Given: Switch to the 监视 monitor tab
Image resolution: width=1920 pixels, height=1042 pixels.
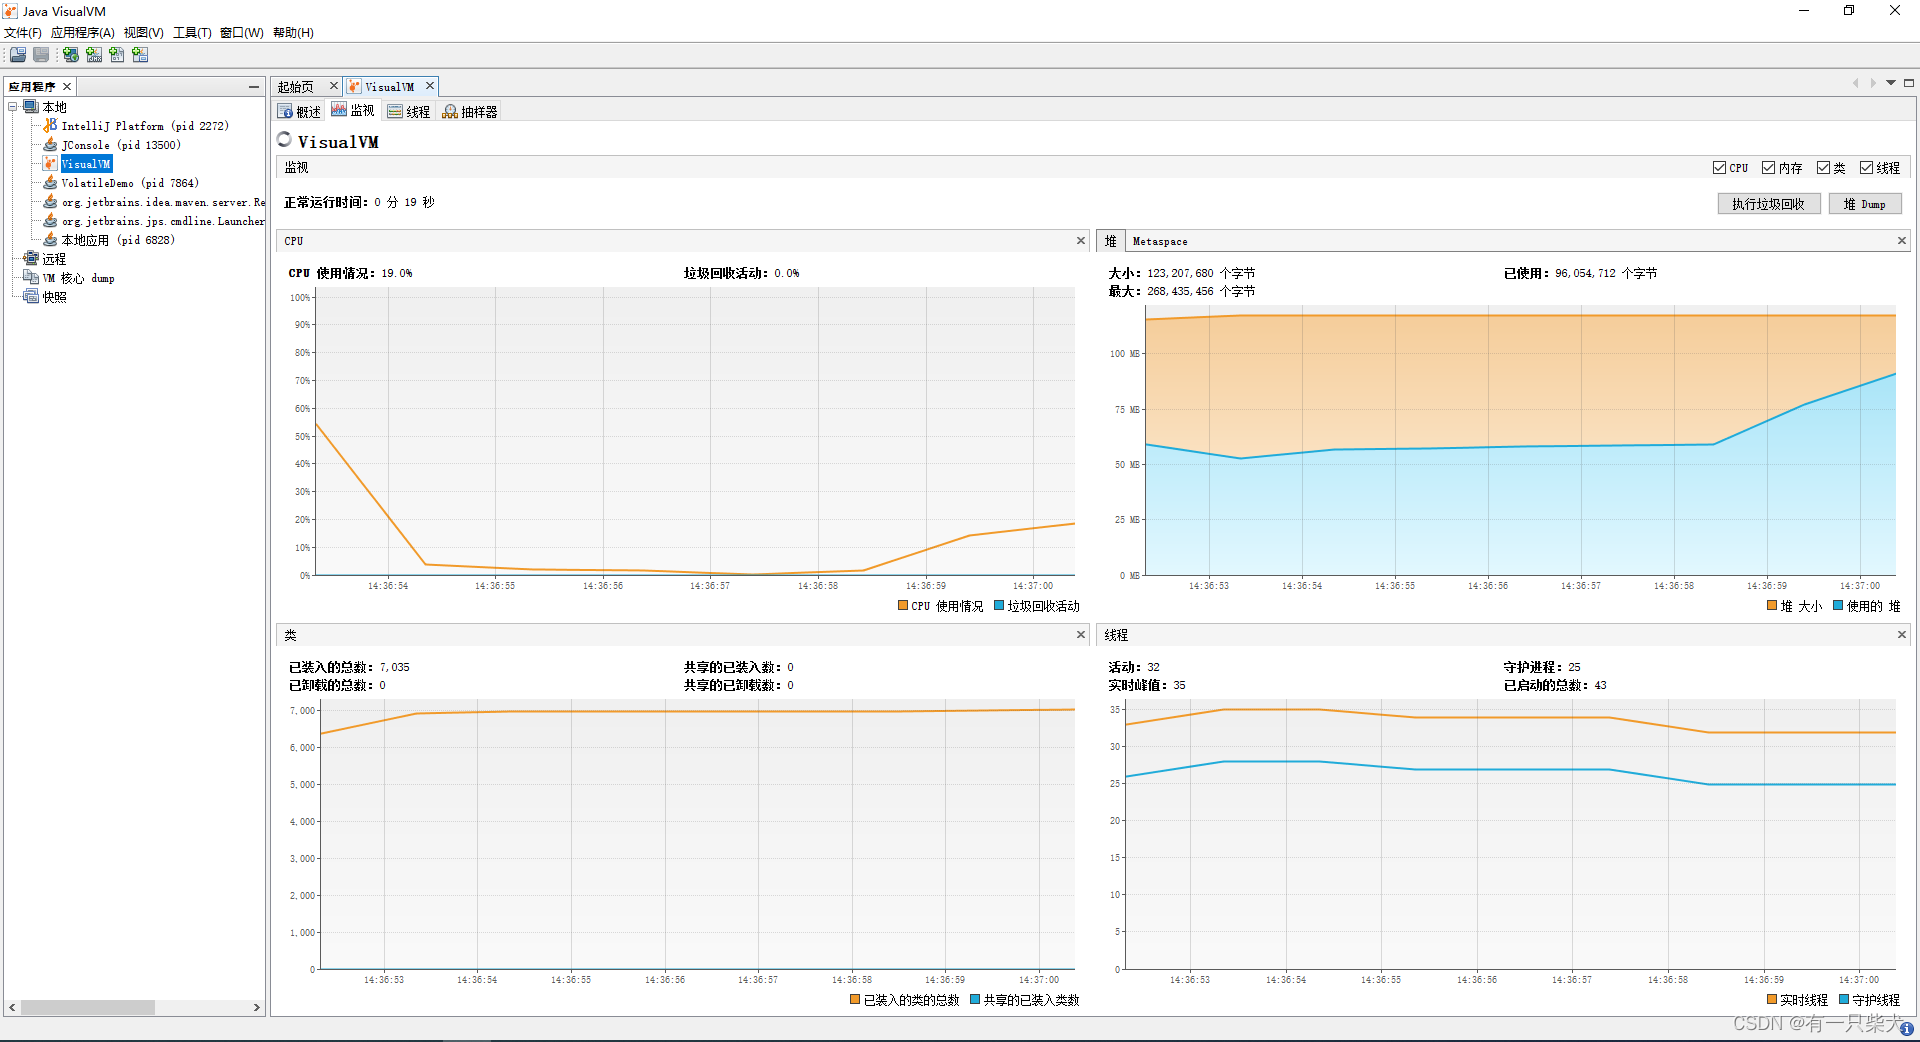Looking at the screenshot, I should pos(353,111).
